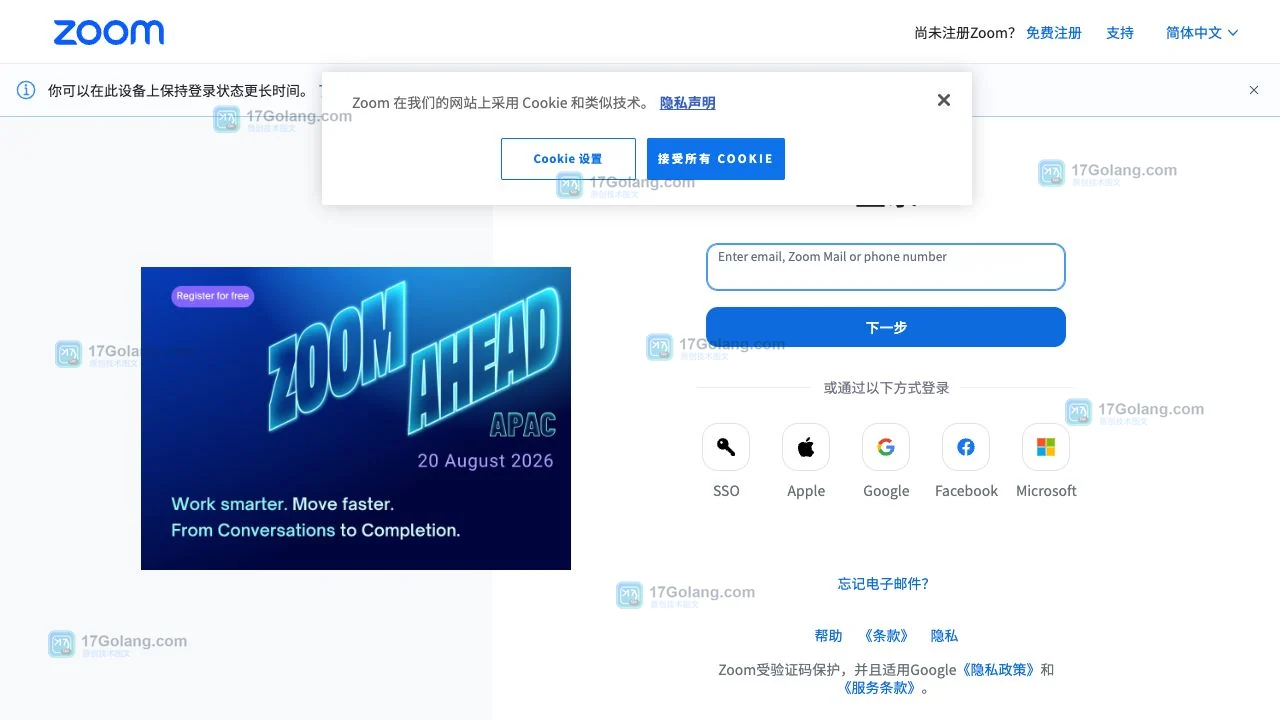Screen dimensions: 1280x720
Task: Click the Zoom Ahead APAC promo banner
Action: (x=356, y=418)
